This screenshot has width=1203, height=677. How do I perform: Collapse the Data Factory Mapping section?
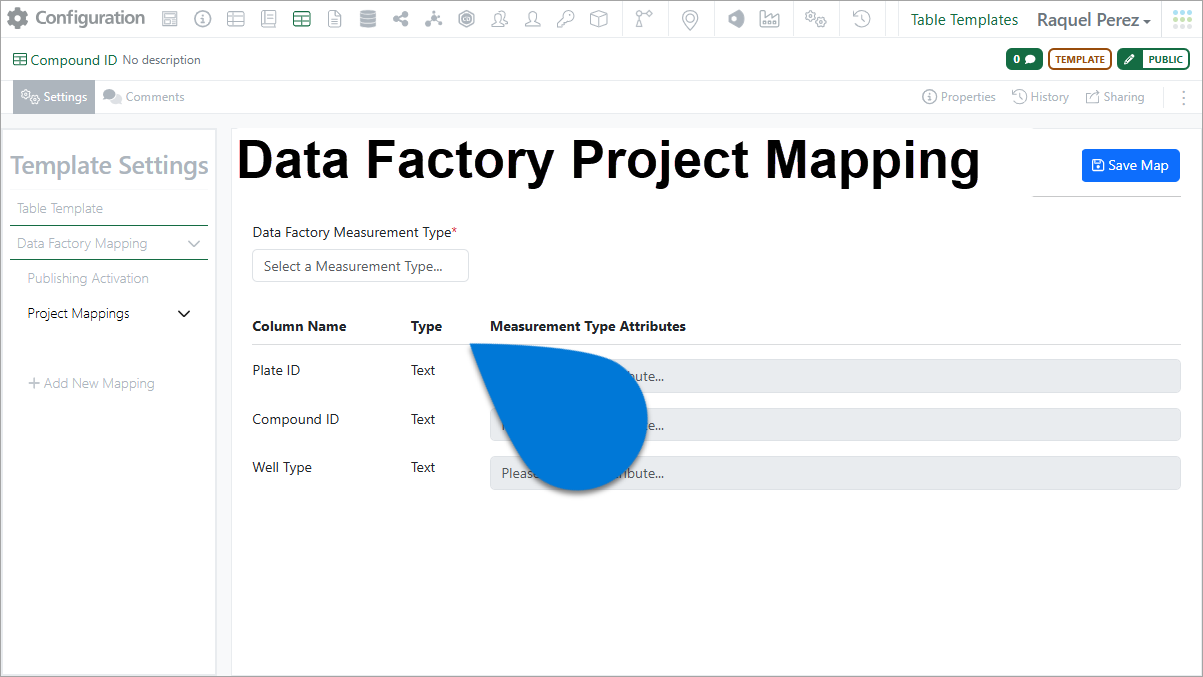194,243
